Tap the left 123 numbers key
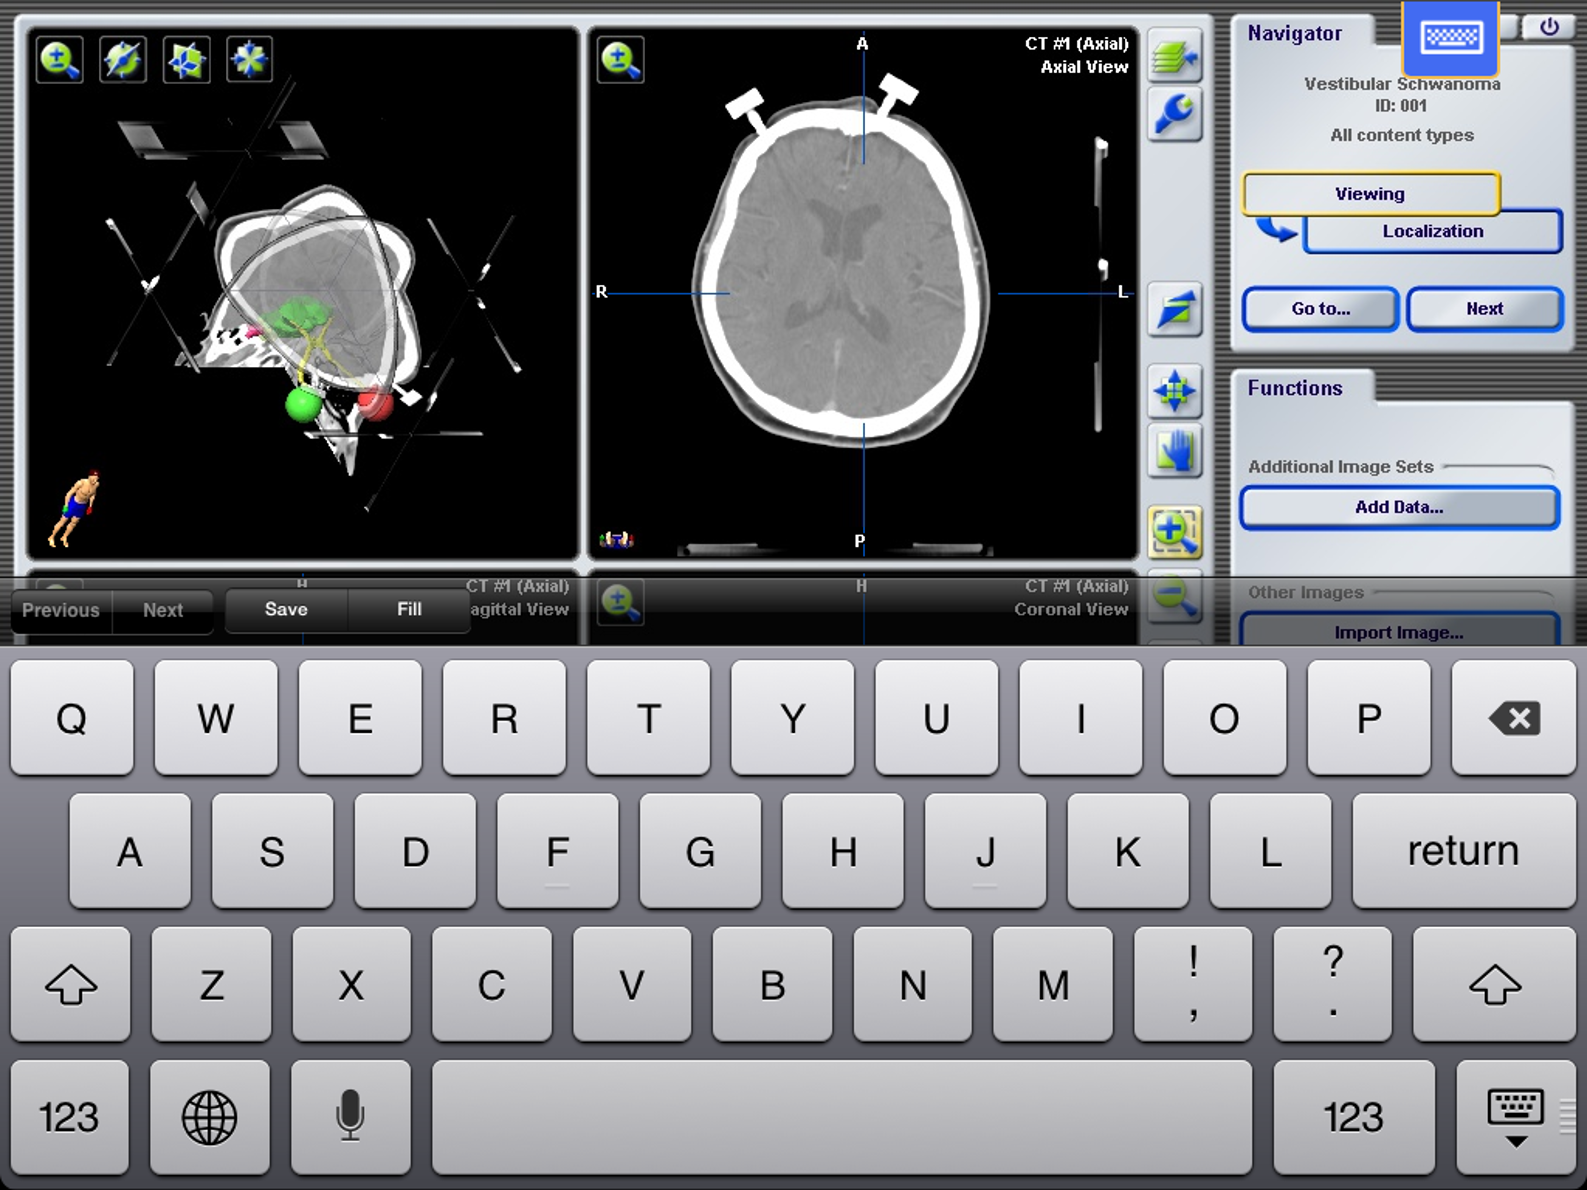The height and width of the screenshot is (1190, 1587). (x=70, y=1117)
